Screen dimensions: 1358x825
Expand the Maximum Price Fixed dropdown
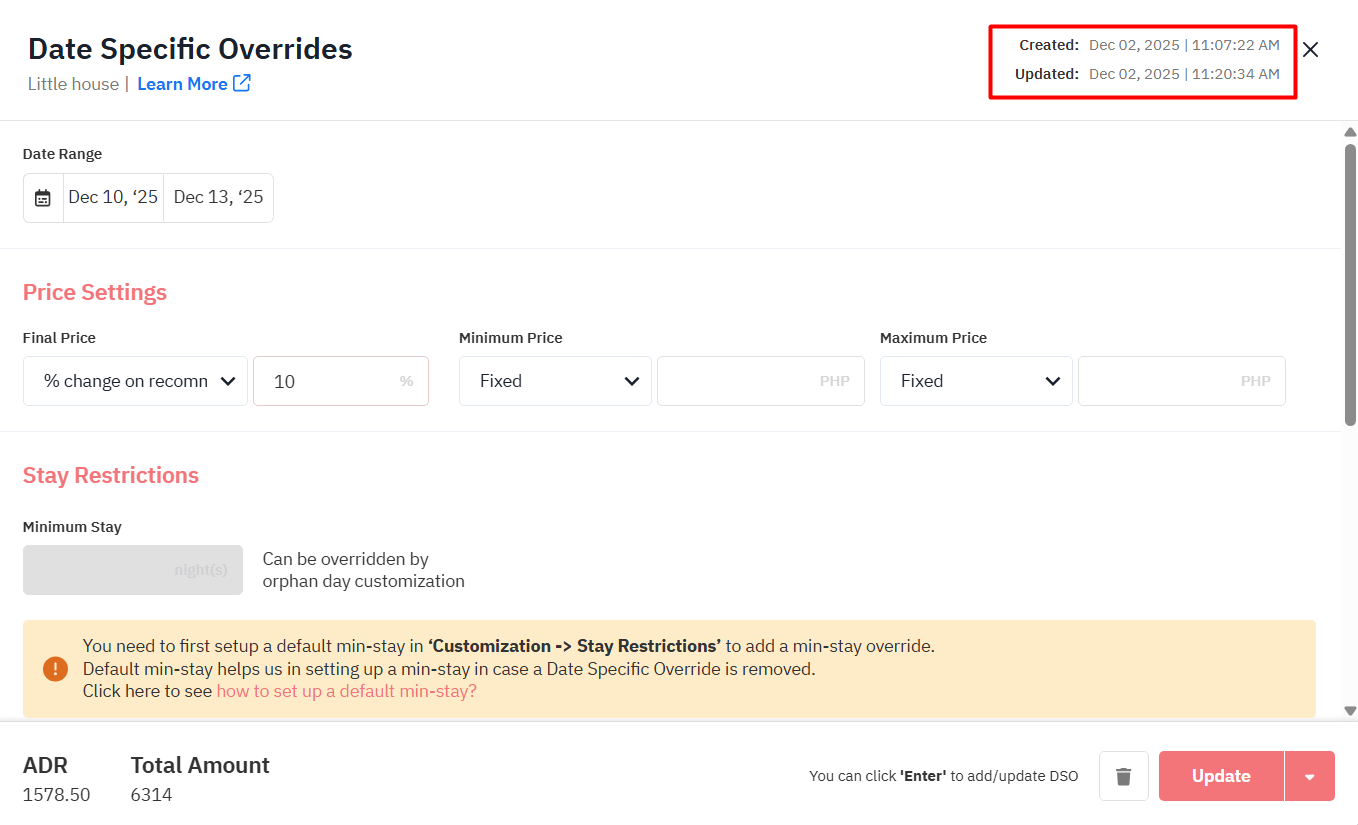pyautogui.click(x=976, y=381)
